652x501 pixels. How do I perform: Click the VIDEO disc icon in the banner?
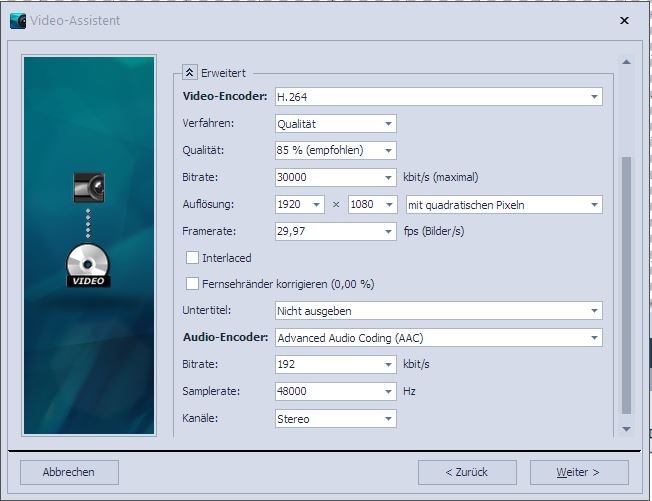pyautogui.click(x=88, y=266)
